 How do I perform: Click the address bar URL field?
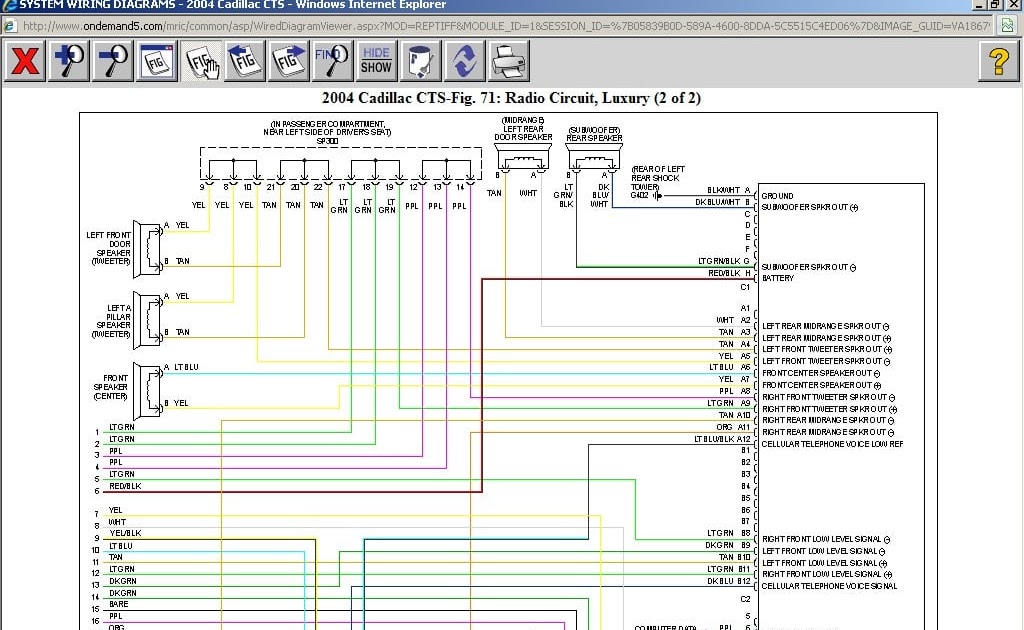pyautogui.click(x=506, y=26)
